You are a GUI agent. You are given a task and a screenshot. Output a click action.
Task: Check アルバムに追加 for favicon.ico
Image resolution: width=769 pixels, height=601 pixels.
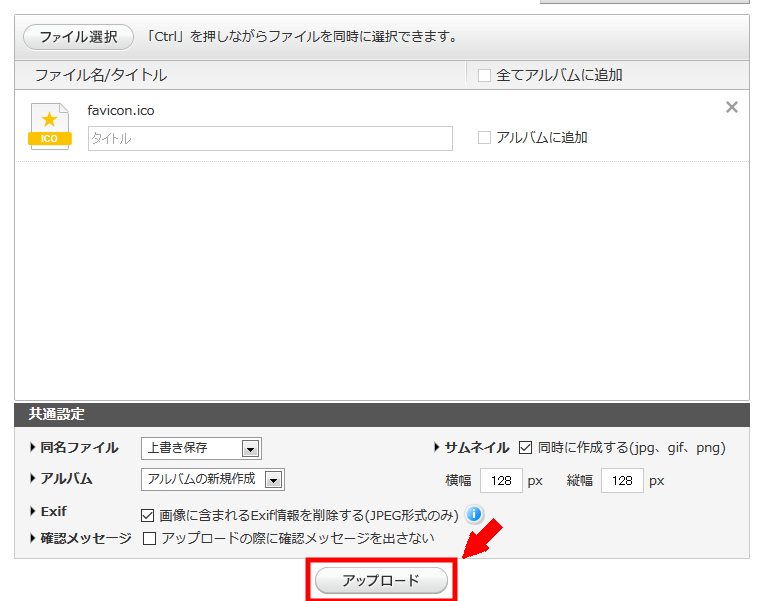coord(485,137)
